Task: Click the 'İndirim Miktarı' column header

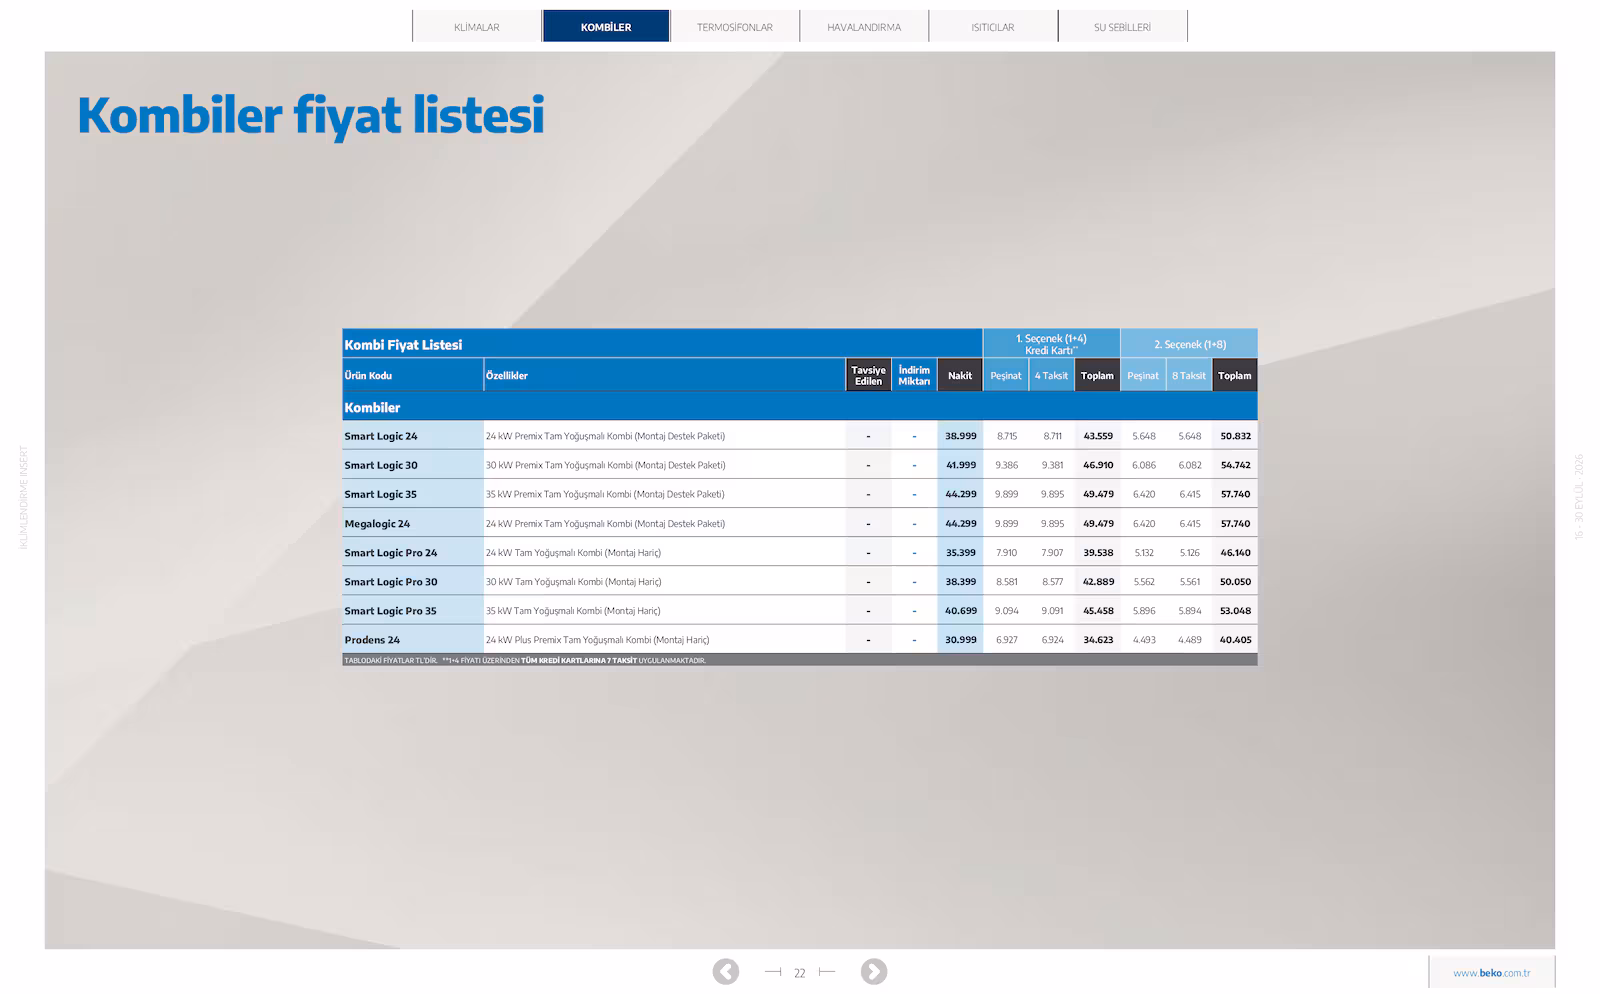Action: 914,376
